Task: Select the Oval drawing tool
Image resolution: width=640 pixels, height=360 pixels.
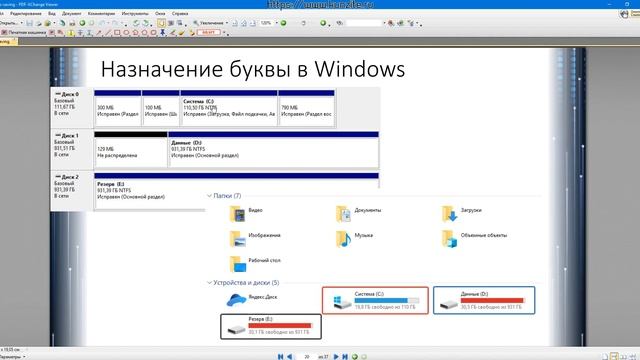Action: (126, 33)
